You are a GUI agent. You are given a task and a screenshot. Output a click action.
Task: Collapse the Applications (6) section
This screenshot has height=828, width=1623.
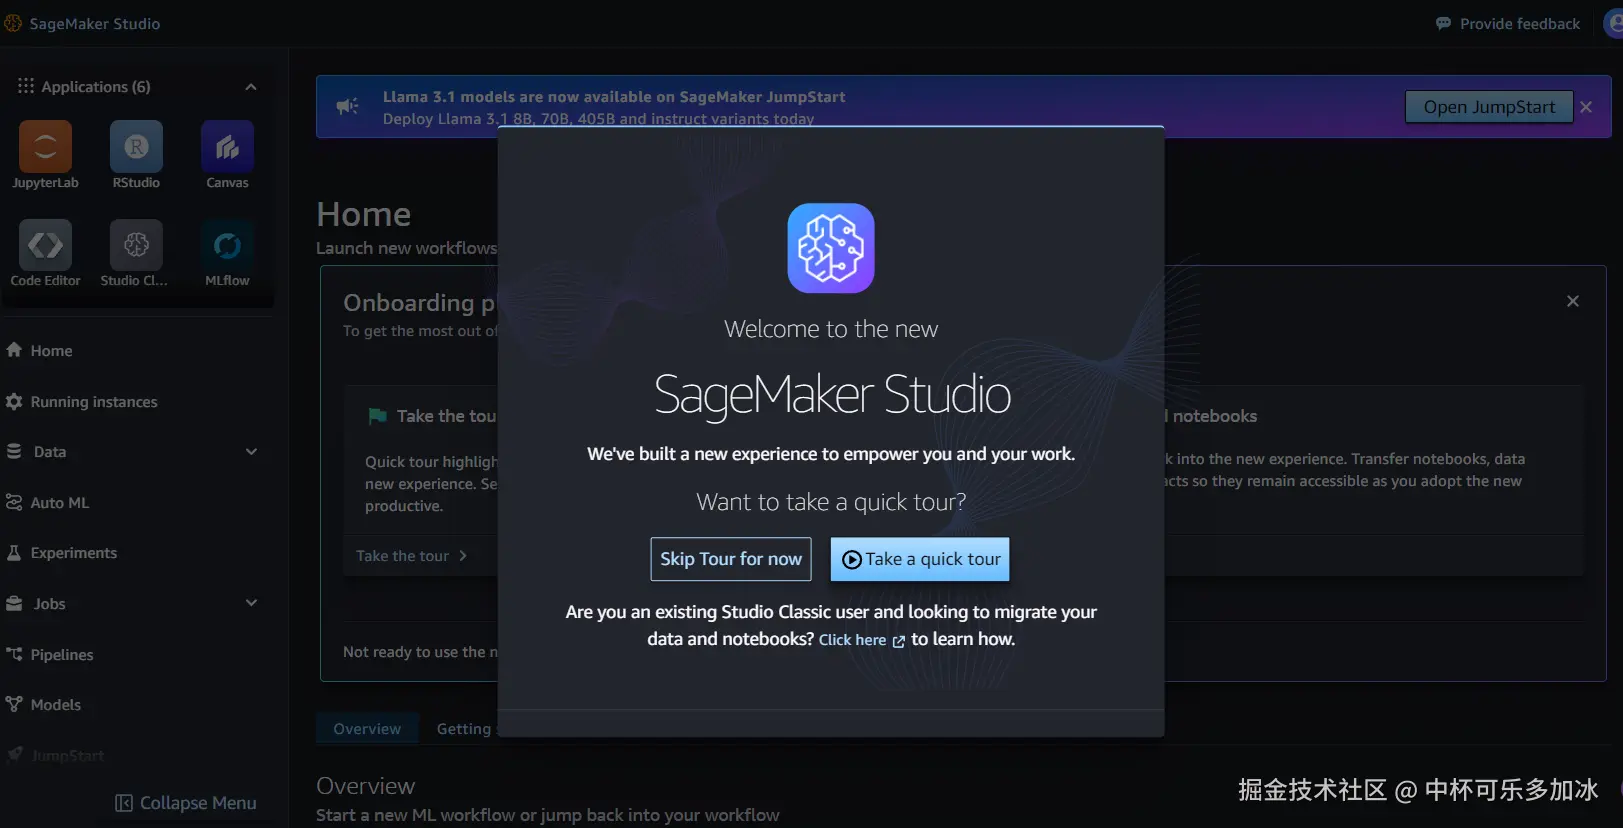coord(251,87)
